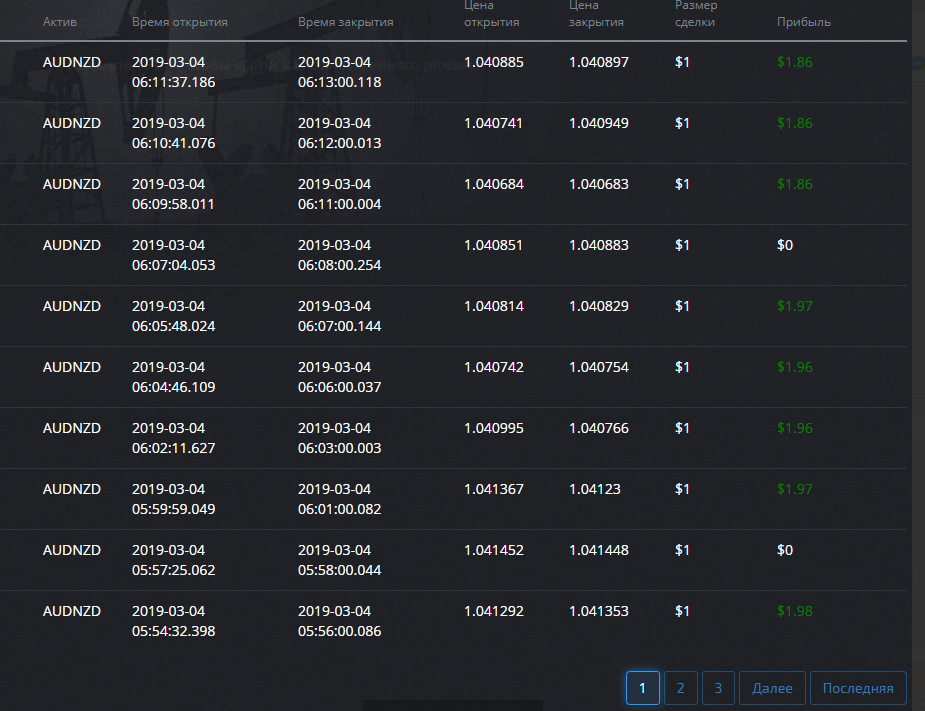
Task: Select the Время закрытия column header
Action: pos(345,22)
